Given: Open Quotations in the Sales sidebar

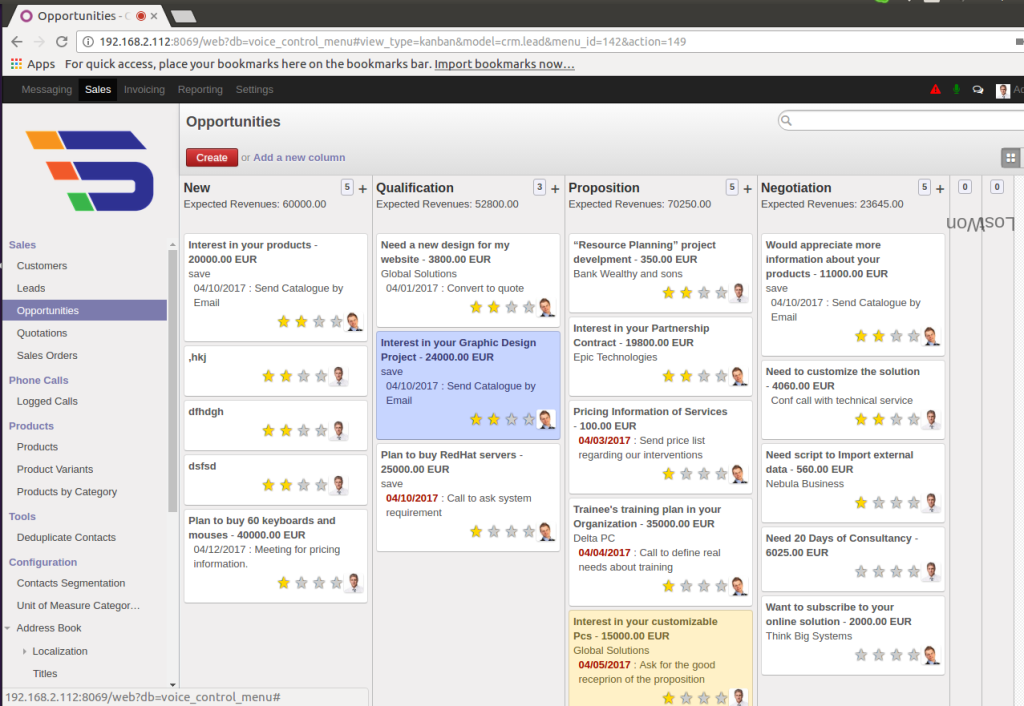Looking at the screenshot, I should click(x=42, y=333).
